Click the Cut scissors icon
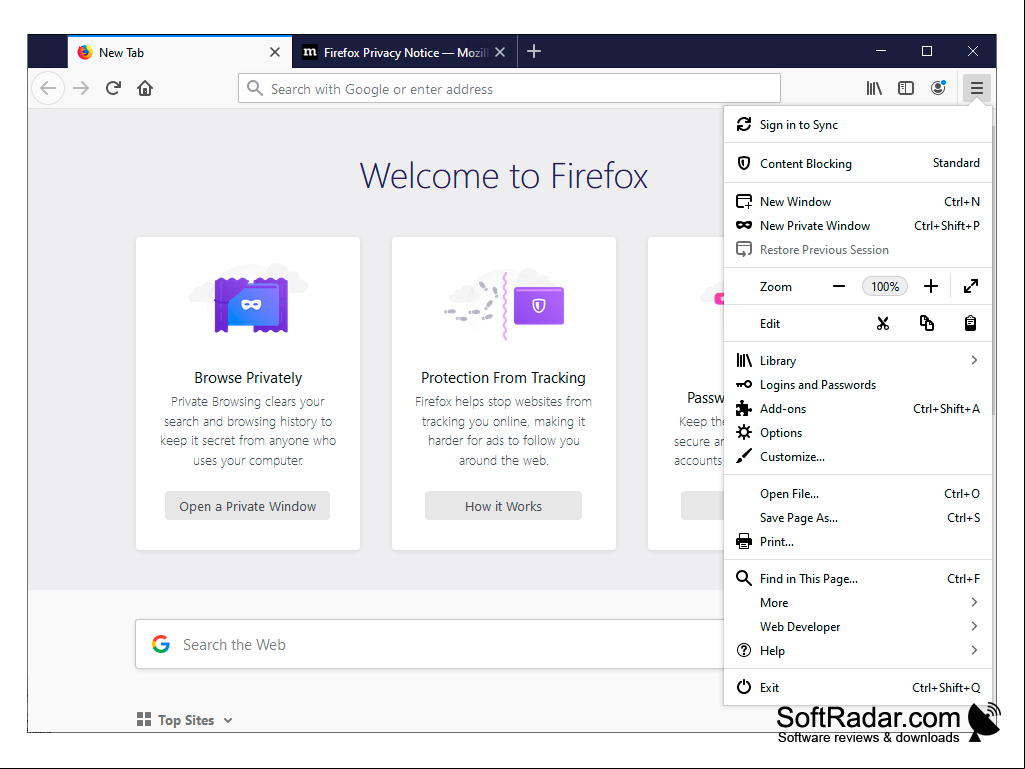The image size is (1025, 769). click(x=883, y=324)
